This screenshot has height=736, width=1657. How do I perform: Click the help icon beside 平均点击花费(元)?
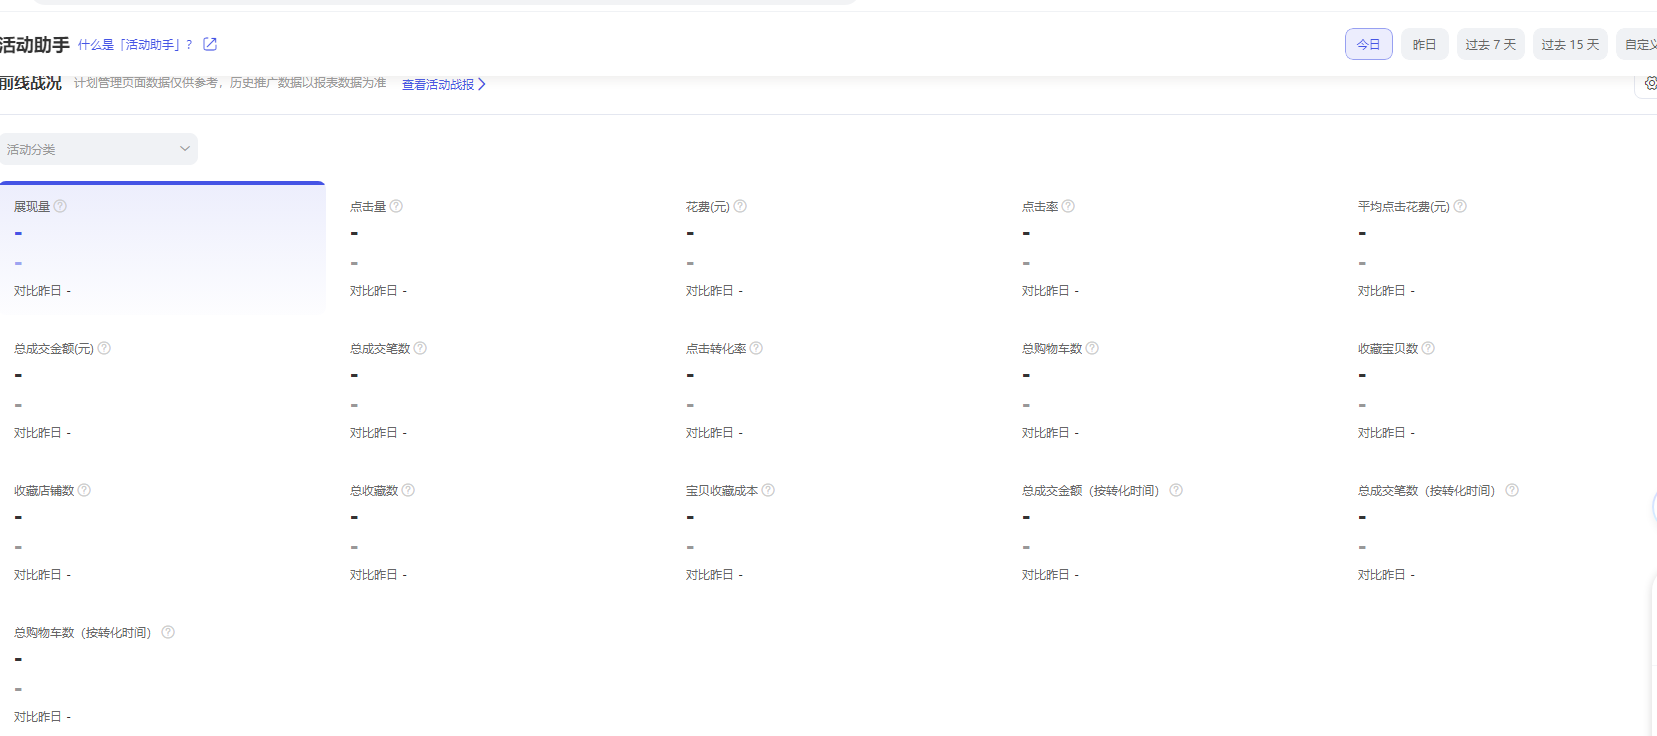(1460, 206)
